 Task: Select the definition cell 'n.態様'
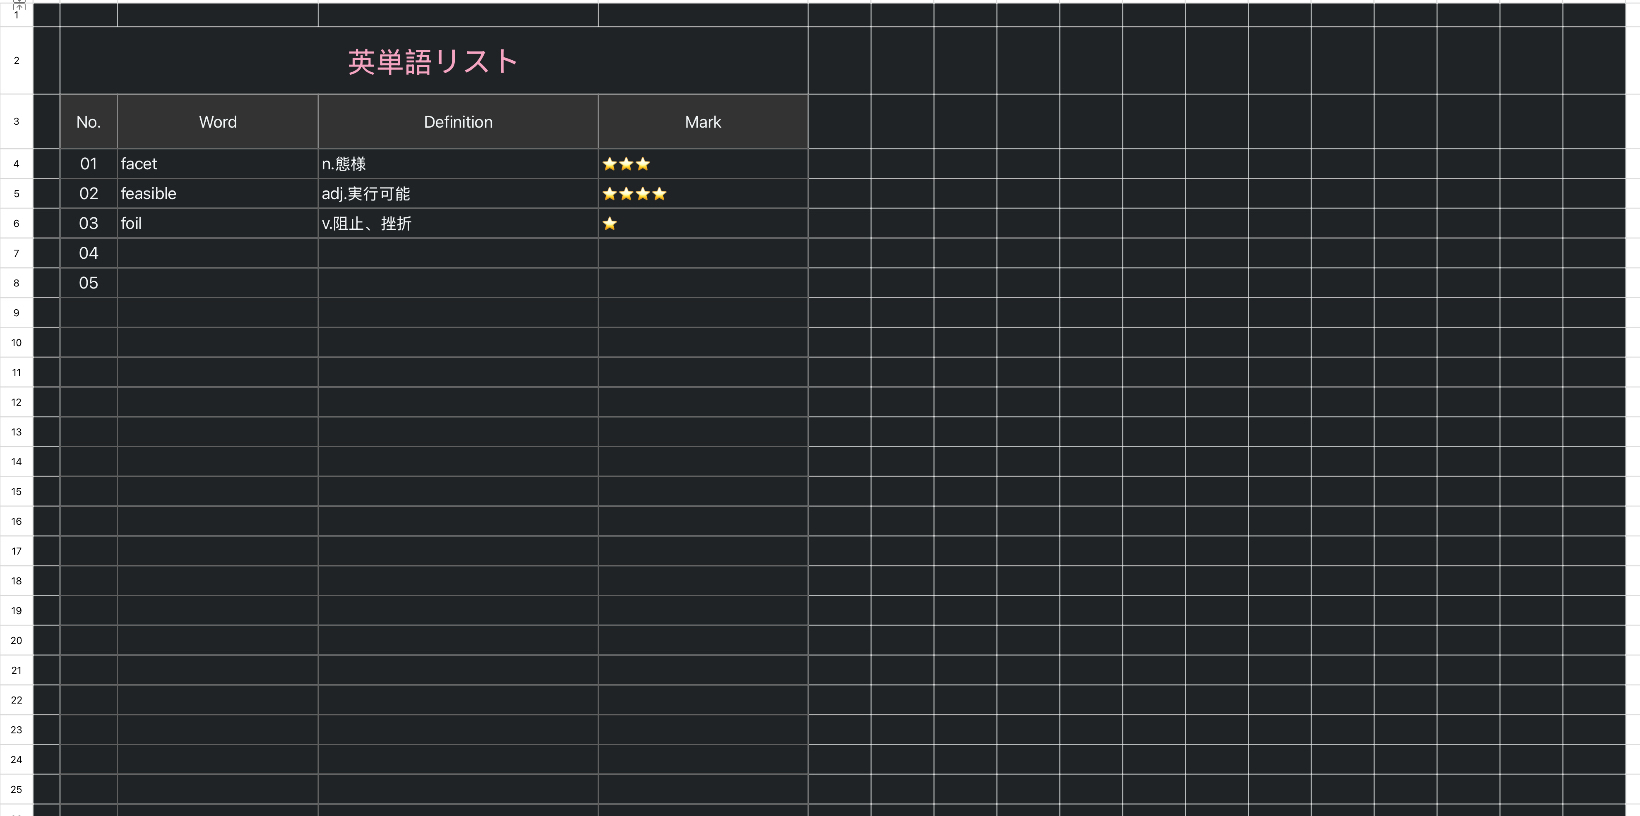pyautogui.click(x=458, y=164)
